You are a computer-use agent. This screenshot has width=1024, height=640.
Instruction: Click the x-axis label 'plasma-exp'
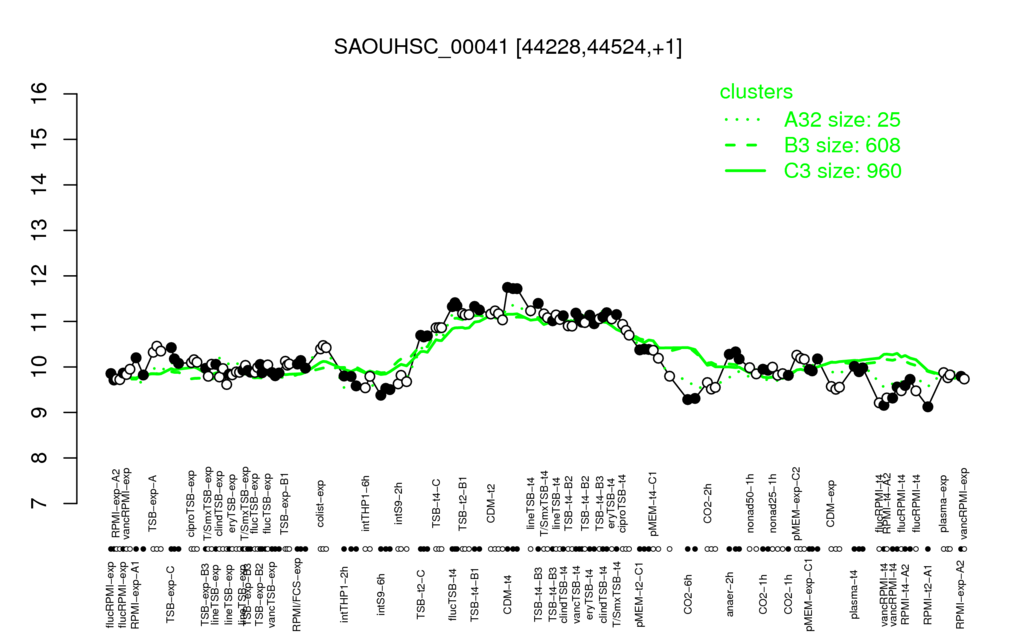tap(944, 502)
